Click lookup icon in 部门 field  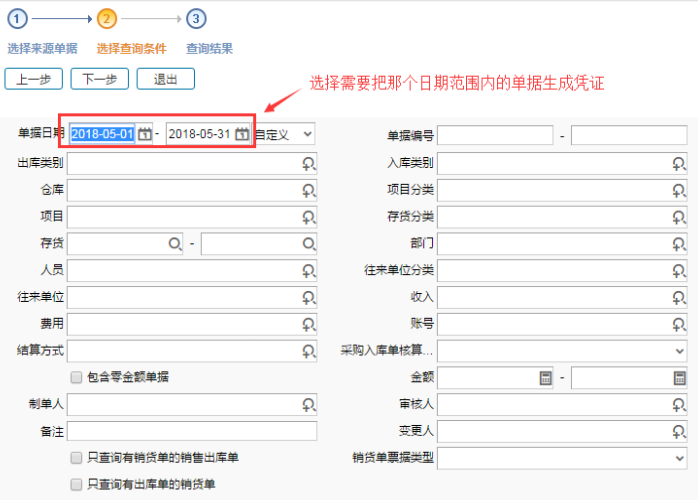[679, 243]
